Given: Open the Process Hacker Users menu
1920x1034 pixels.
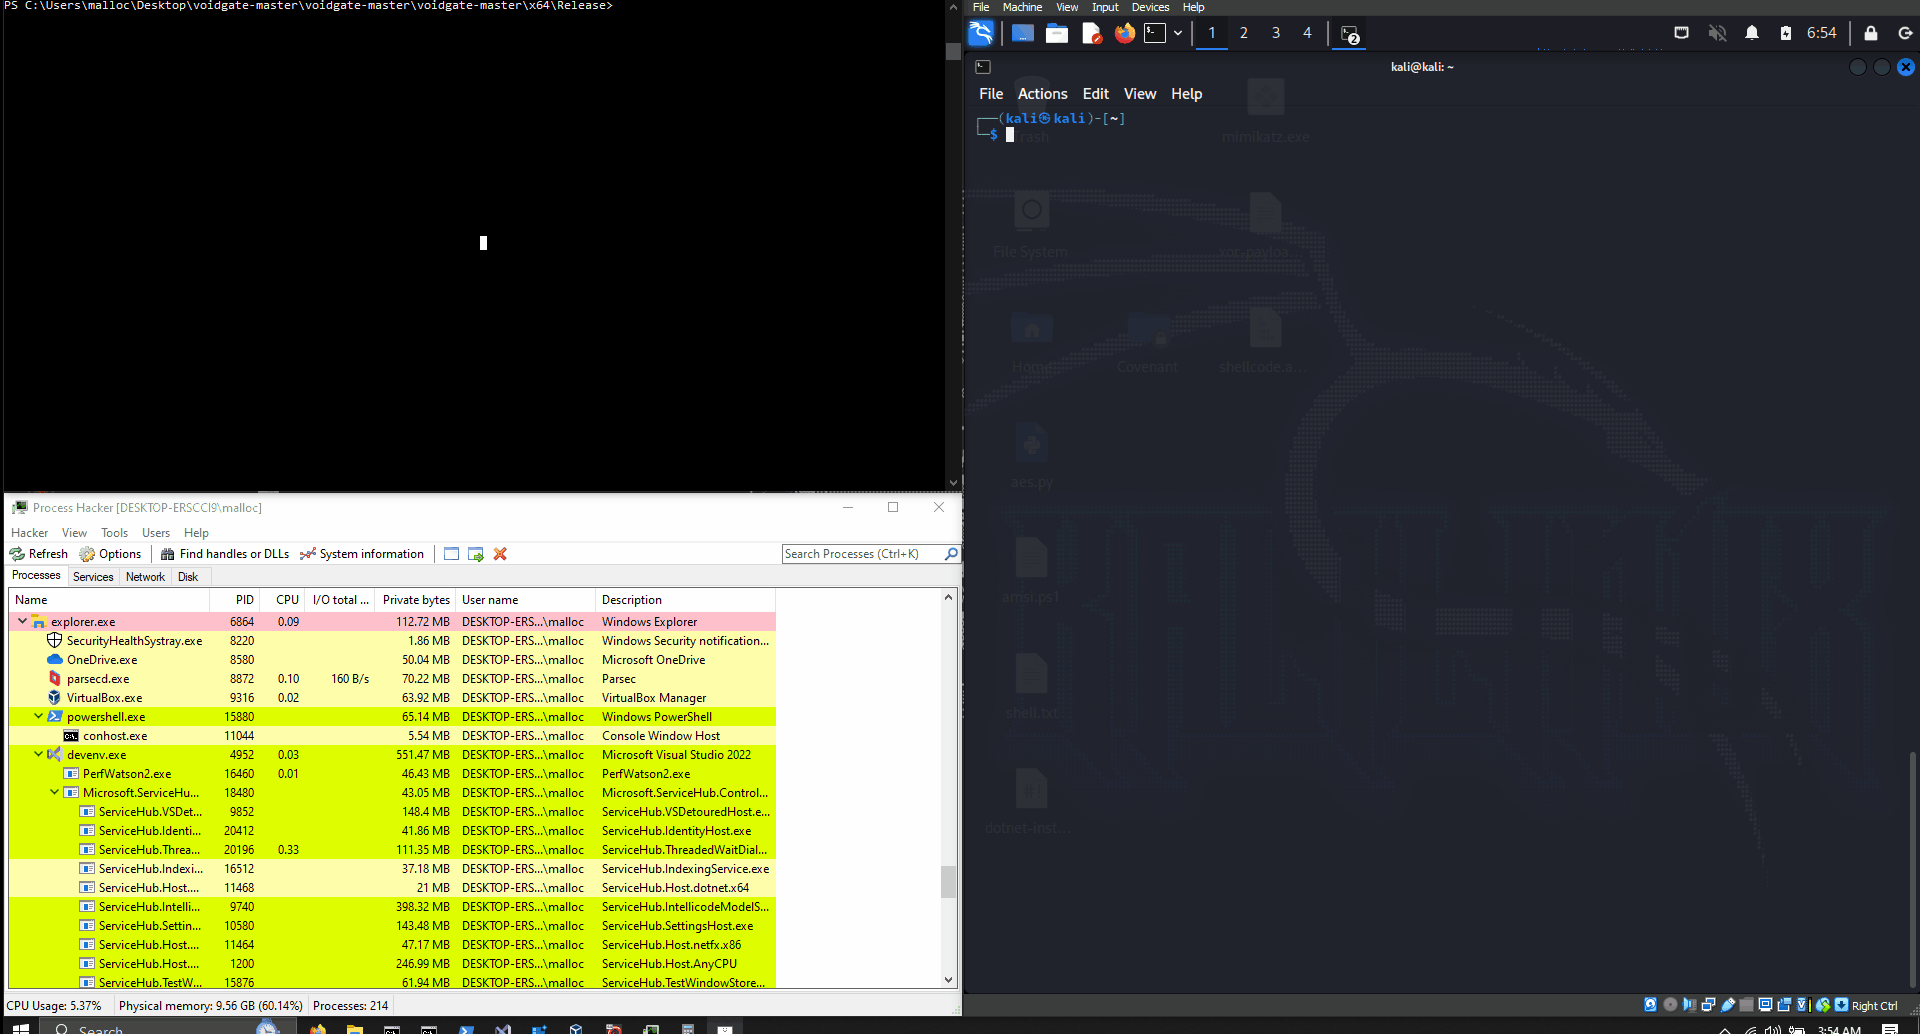Looking at the screenshot, I should [x=156, y=533].
